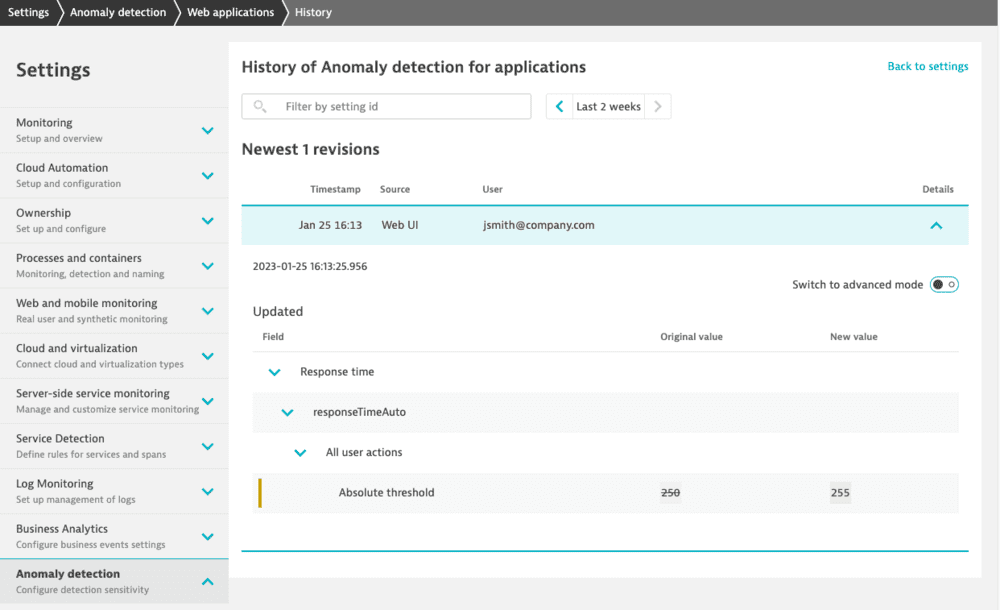The width and height of the screenshot is (1000, 610).
Task: Collapse the Anomaly detection sidebar section
Action: tap(207, 580)
